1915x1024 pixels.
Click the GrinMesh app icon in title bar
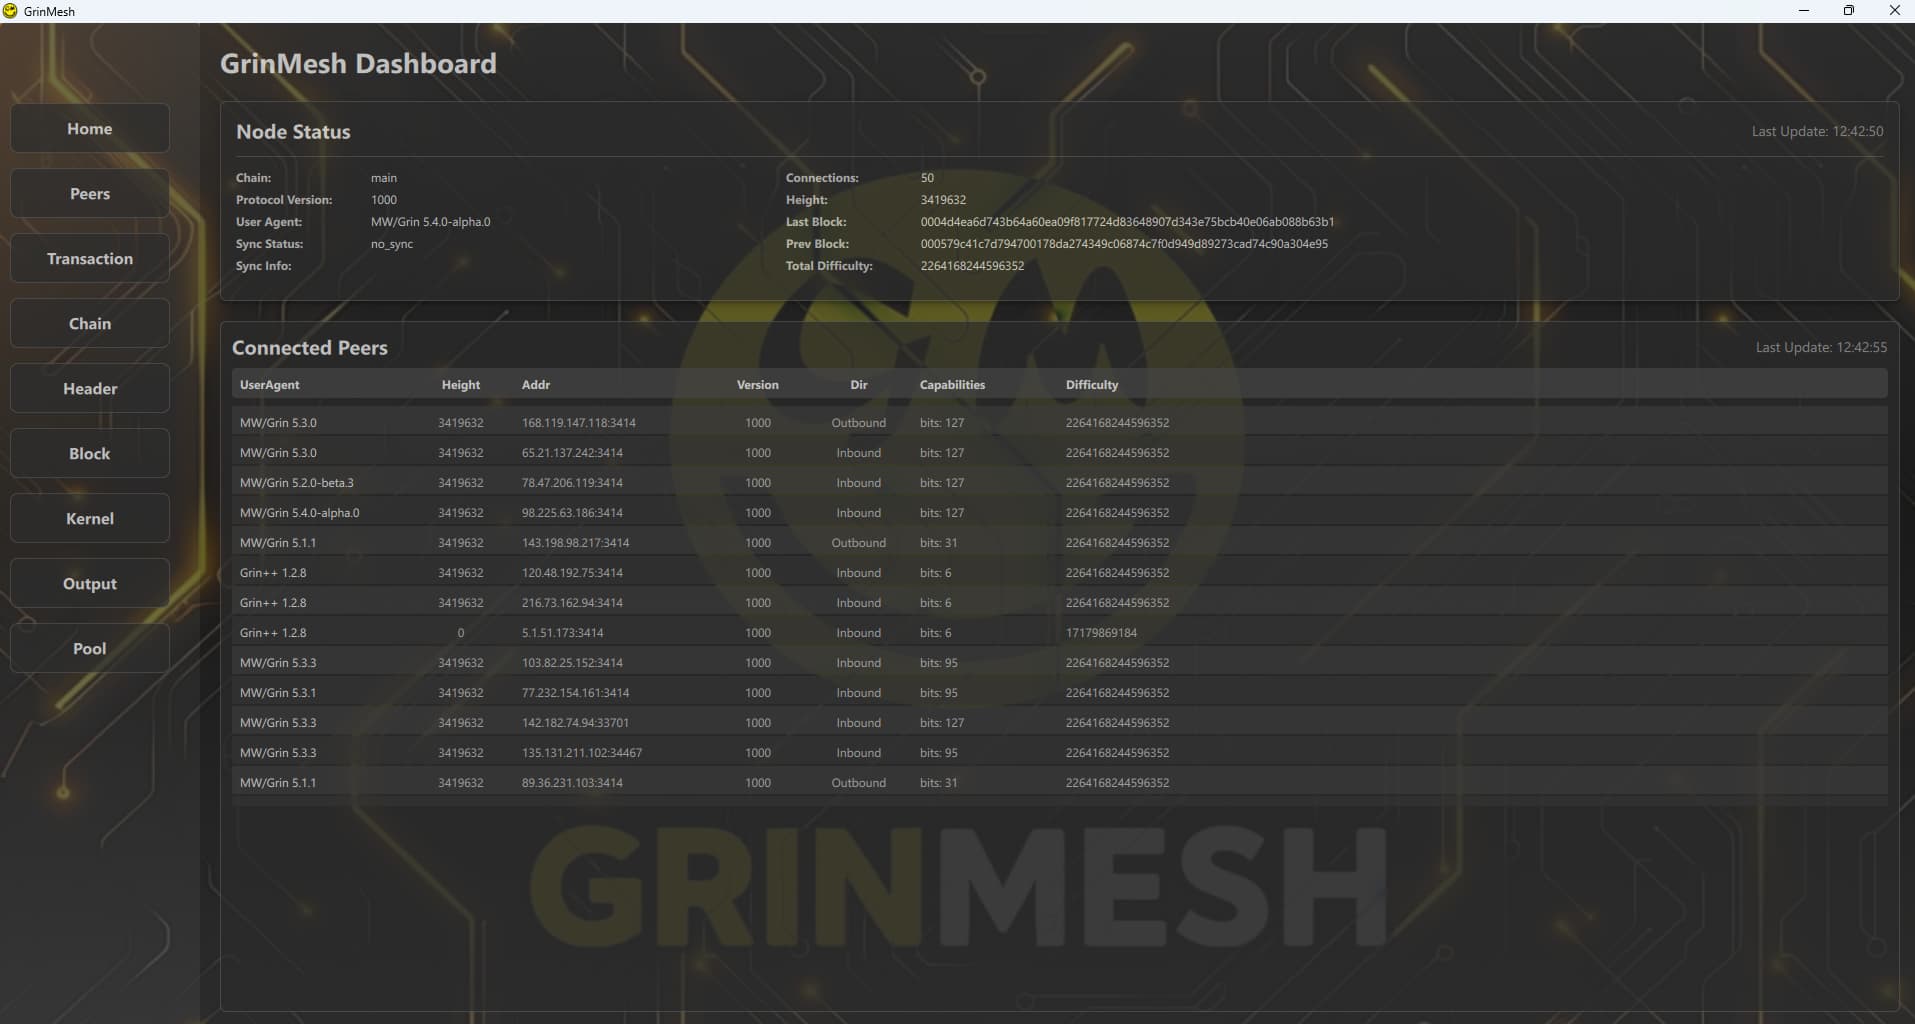[11, 11]
